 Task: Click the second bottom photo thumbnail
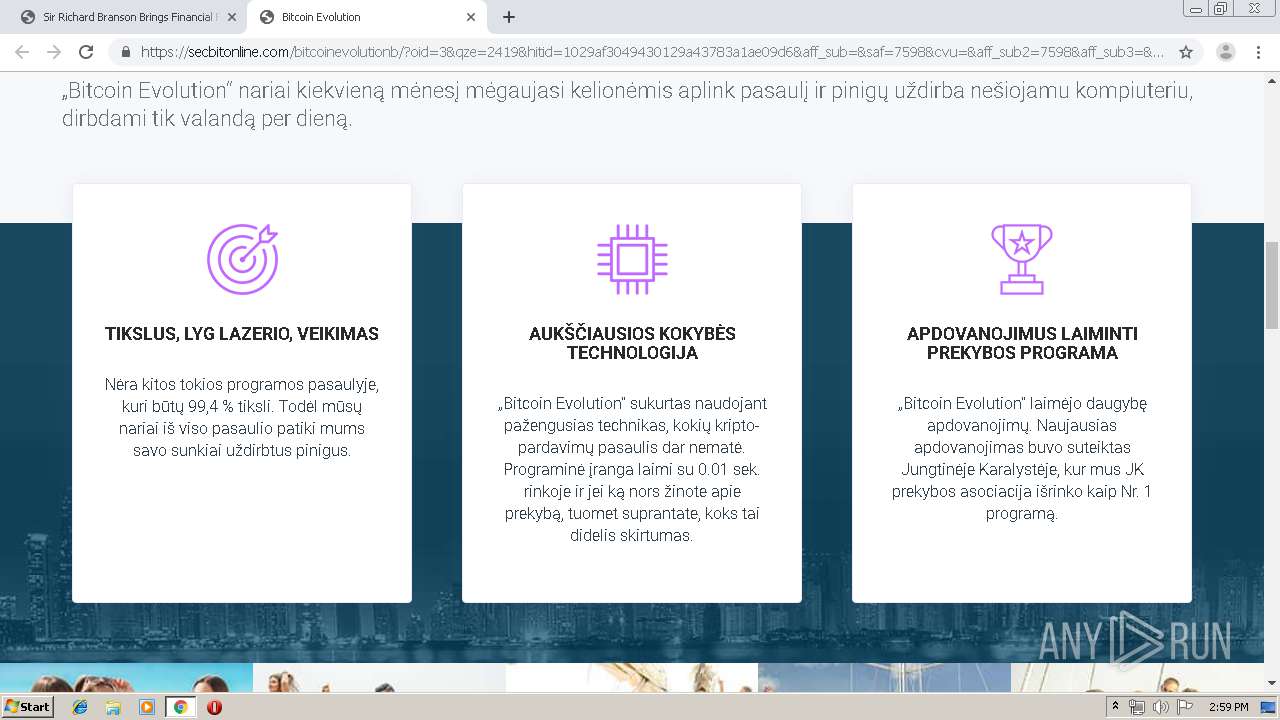point(379,677)
